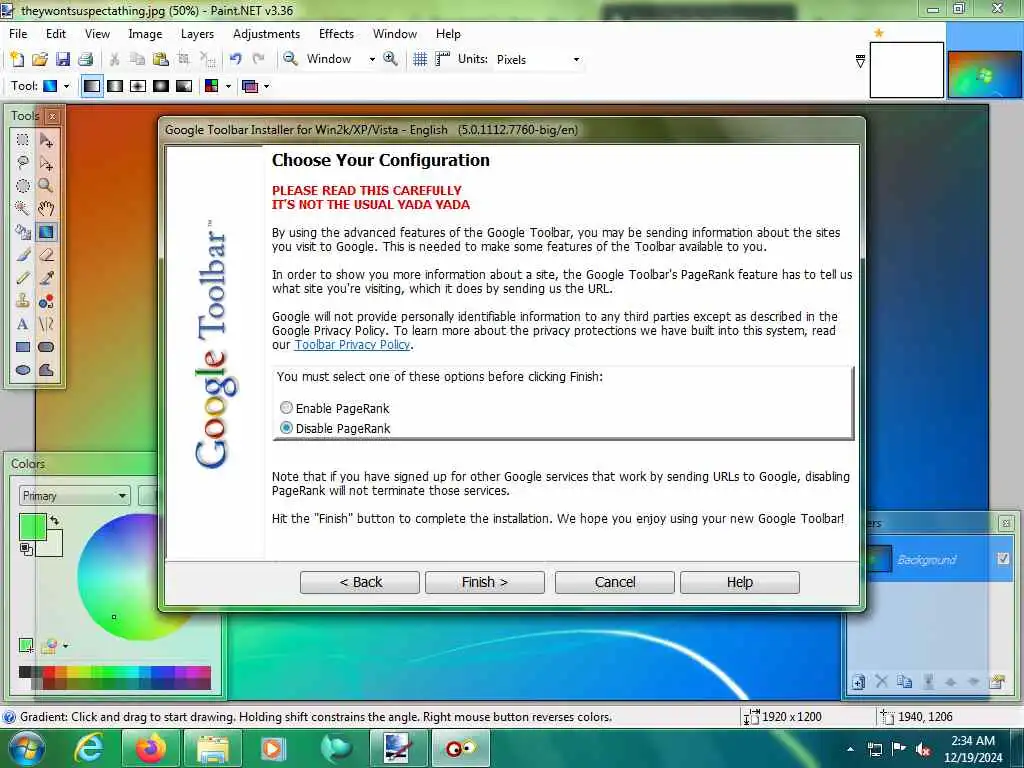
Task: Click the Save floppy disk icon
Action: (x=63, y=59)
